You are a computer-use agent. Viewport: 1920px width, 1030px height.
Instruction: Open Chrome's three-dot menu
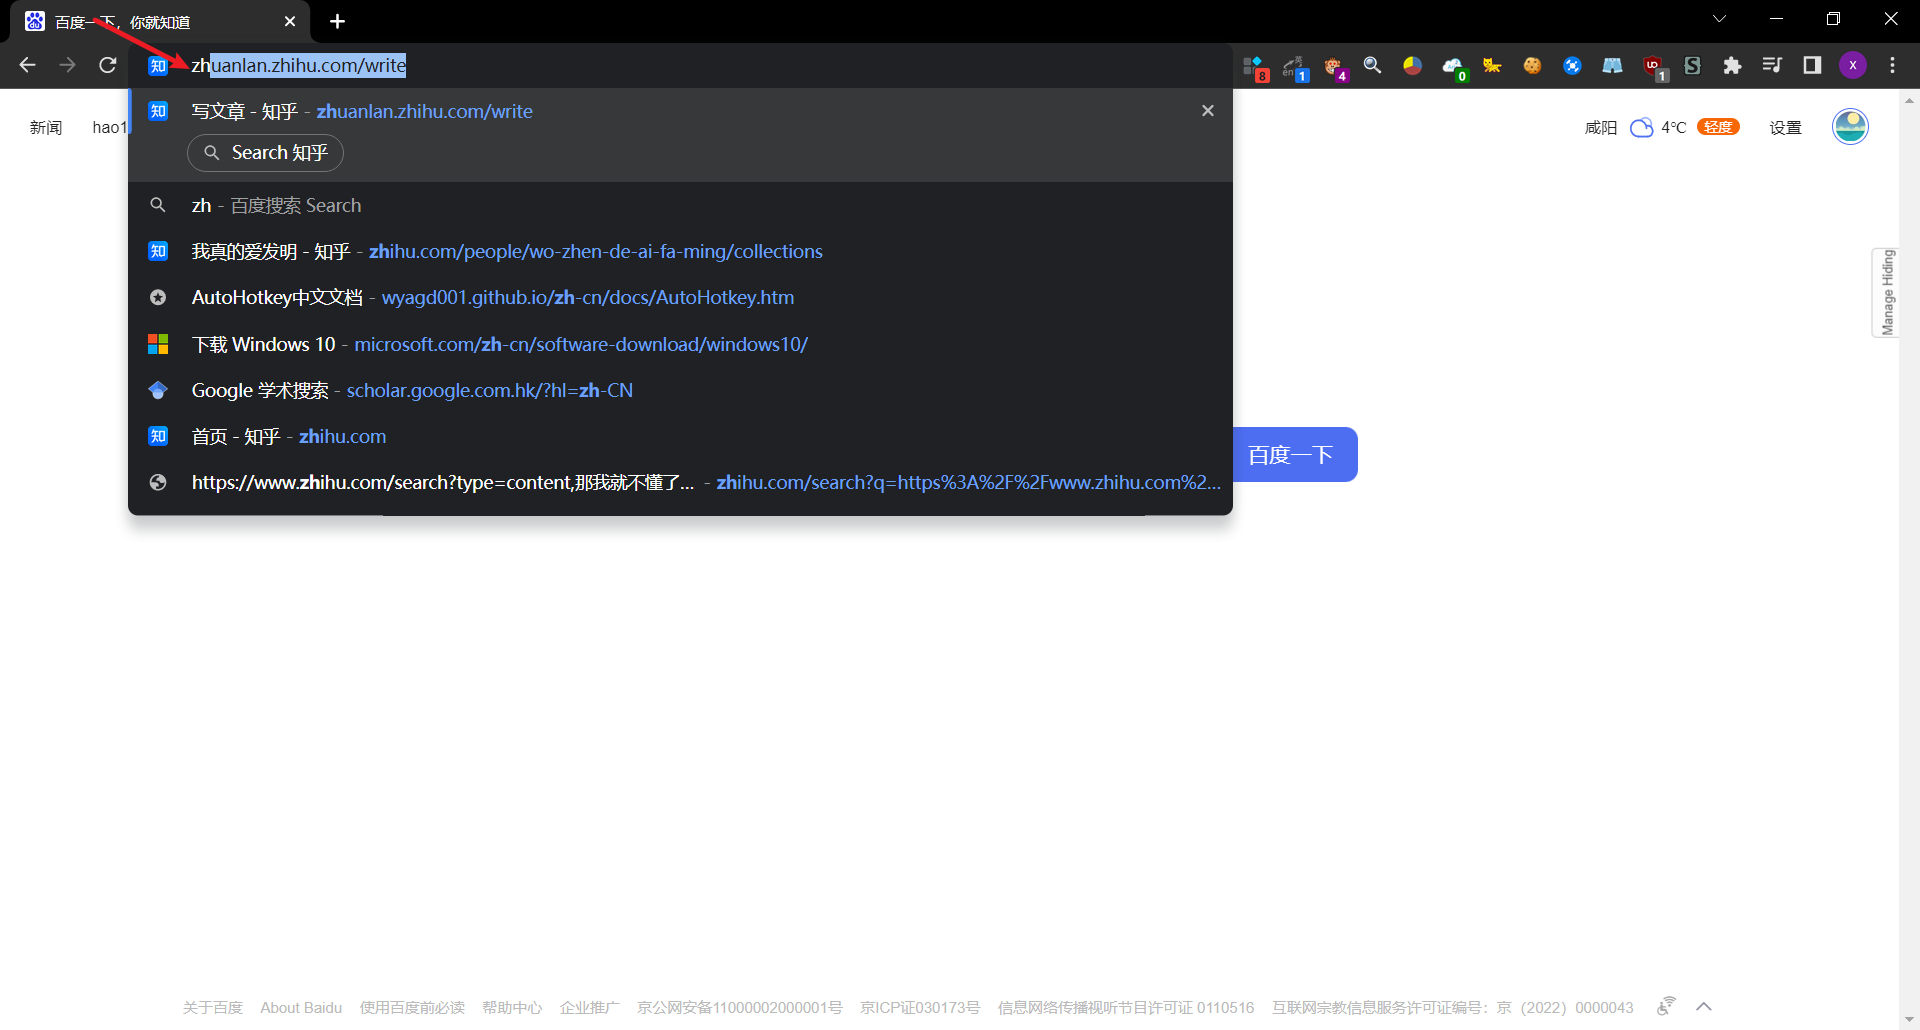pyautogui.click(x=1893, y=65)
